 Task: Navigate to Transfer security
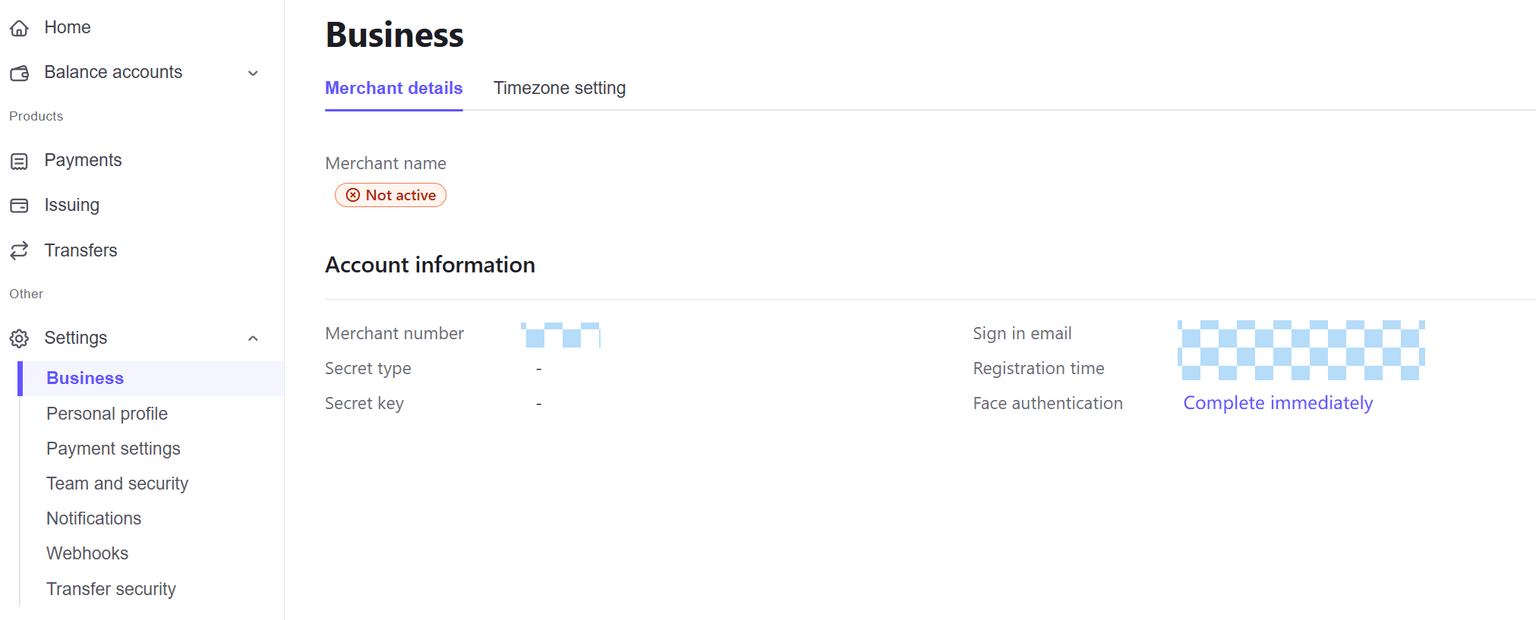[x=111, y=589]
